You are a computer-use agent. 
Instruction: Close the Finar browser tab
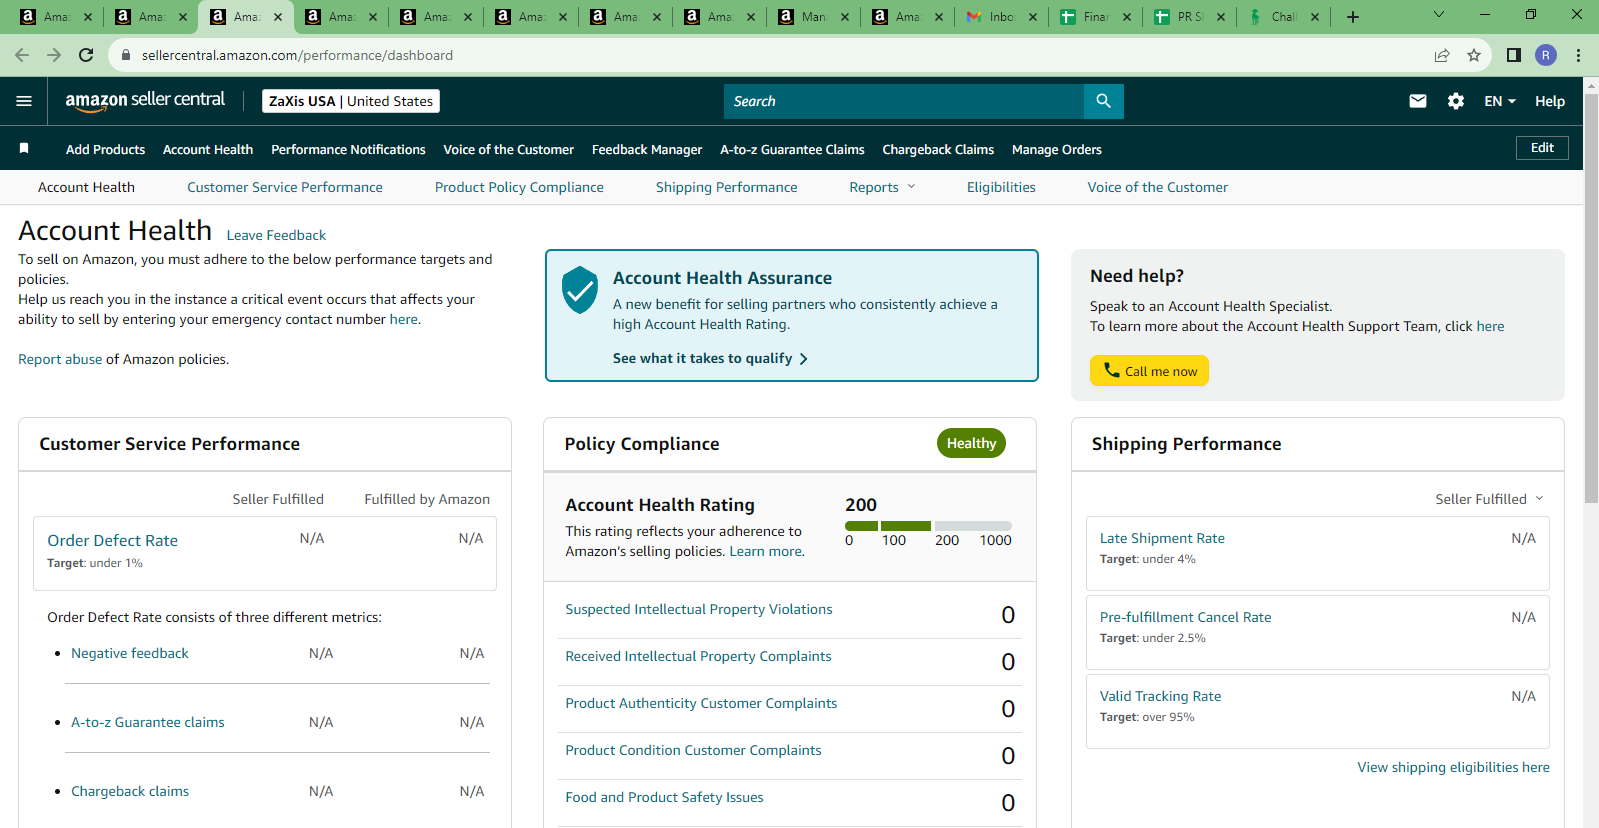[1127, 17]
